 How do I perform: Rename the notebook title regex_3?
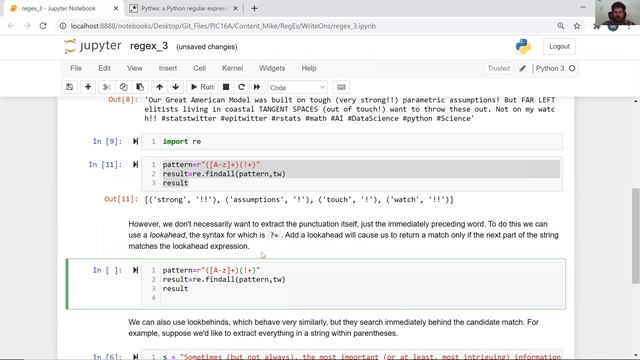point(149,46)
